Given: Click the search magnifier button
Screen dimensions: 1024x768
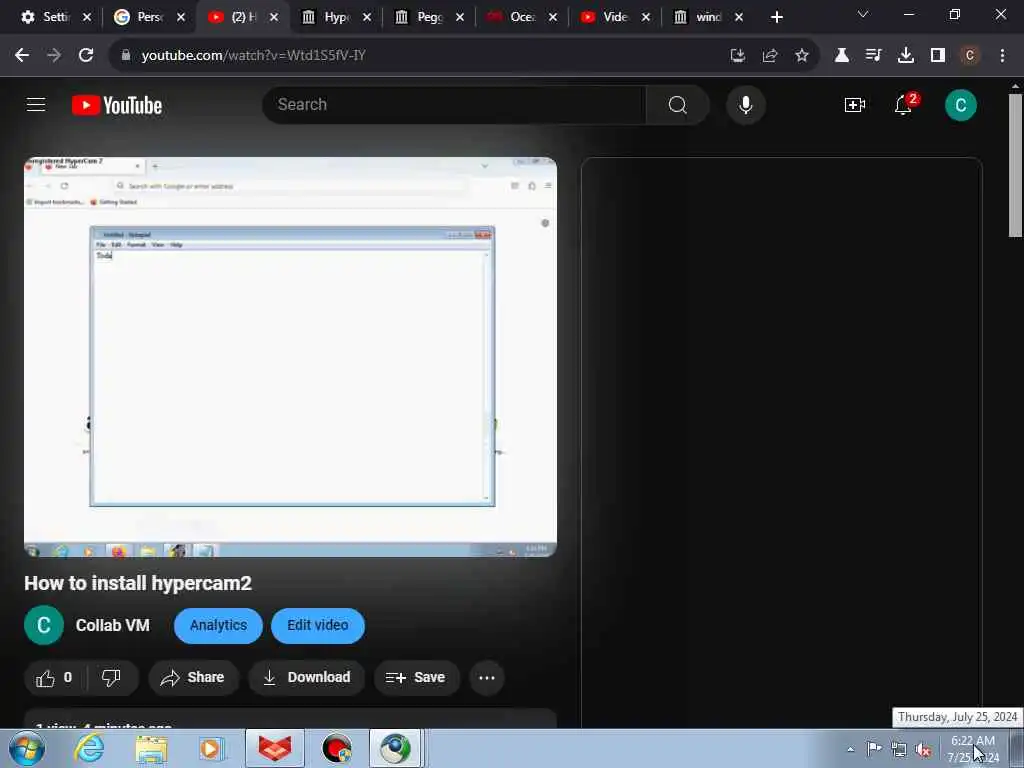Looking at the screenshot, I should [677, 104].
